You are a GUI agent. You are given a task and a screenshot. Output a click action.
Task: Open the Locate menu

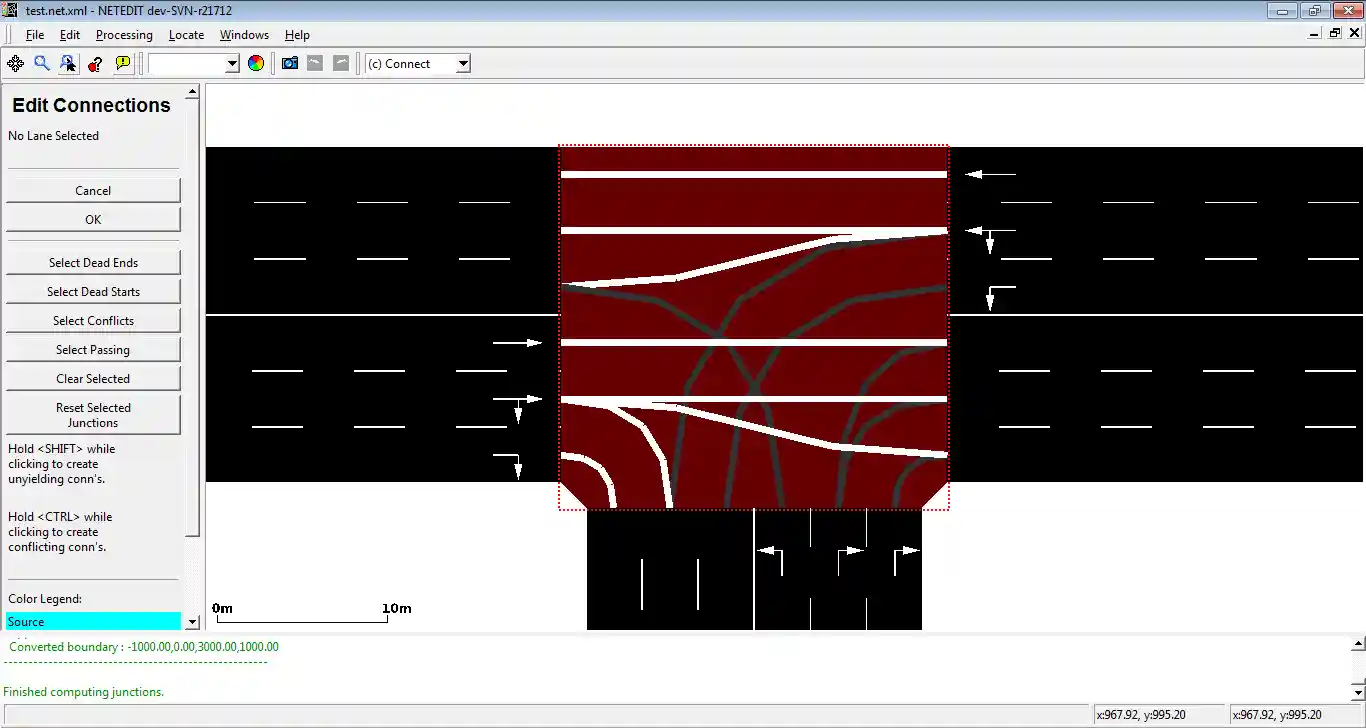[x=186, y=35]
